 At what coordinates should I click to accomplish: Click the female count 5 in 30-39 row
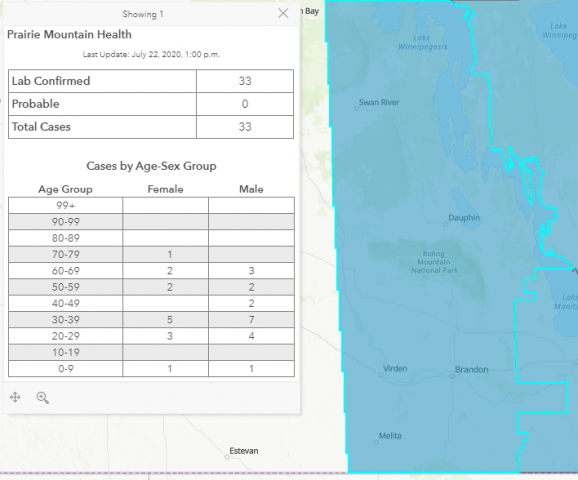(170, 320)
